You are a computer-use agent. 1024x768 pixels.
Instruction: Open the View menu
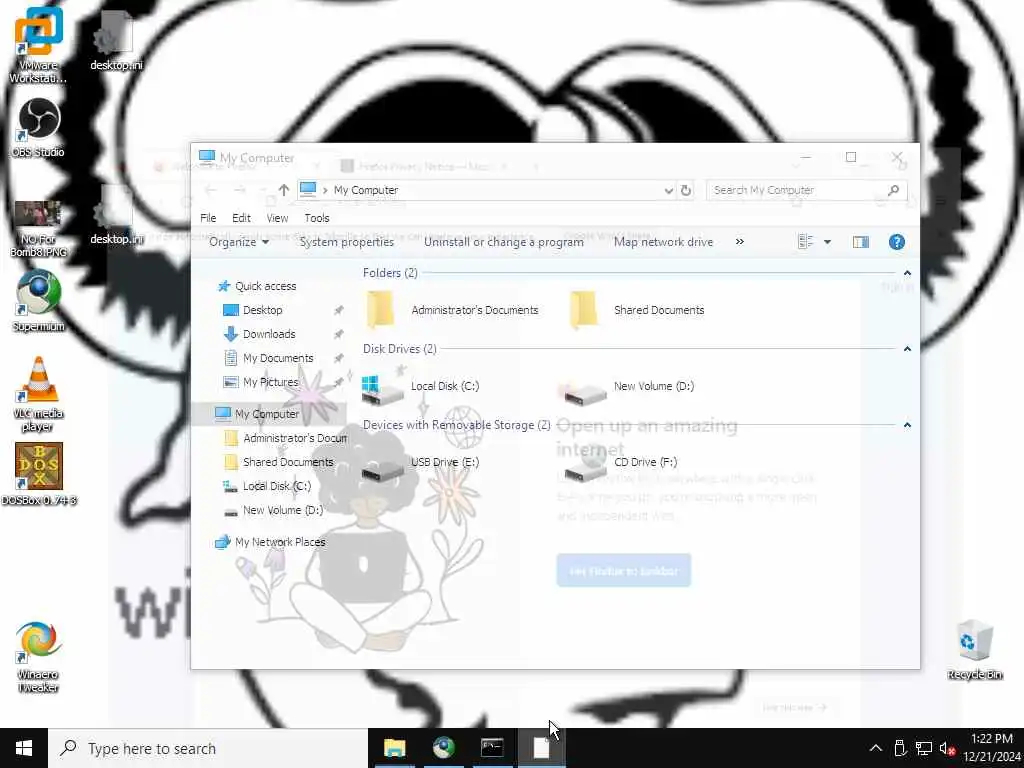click(277, 218)
